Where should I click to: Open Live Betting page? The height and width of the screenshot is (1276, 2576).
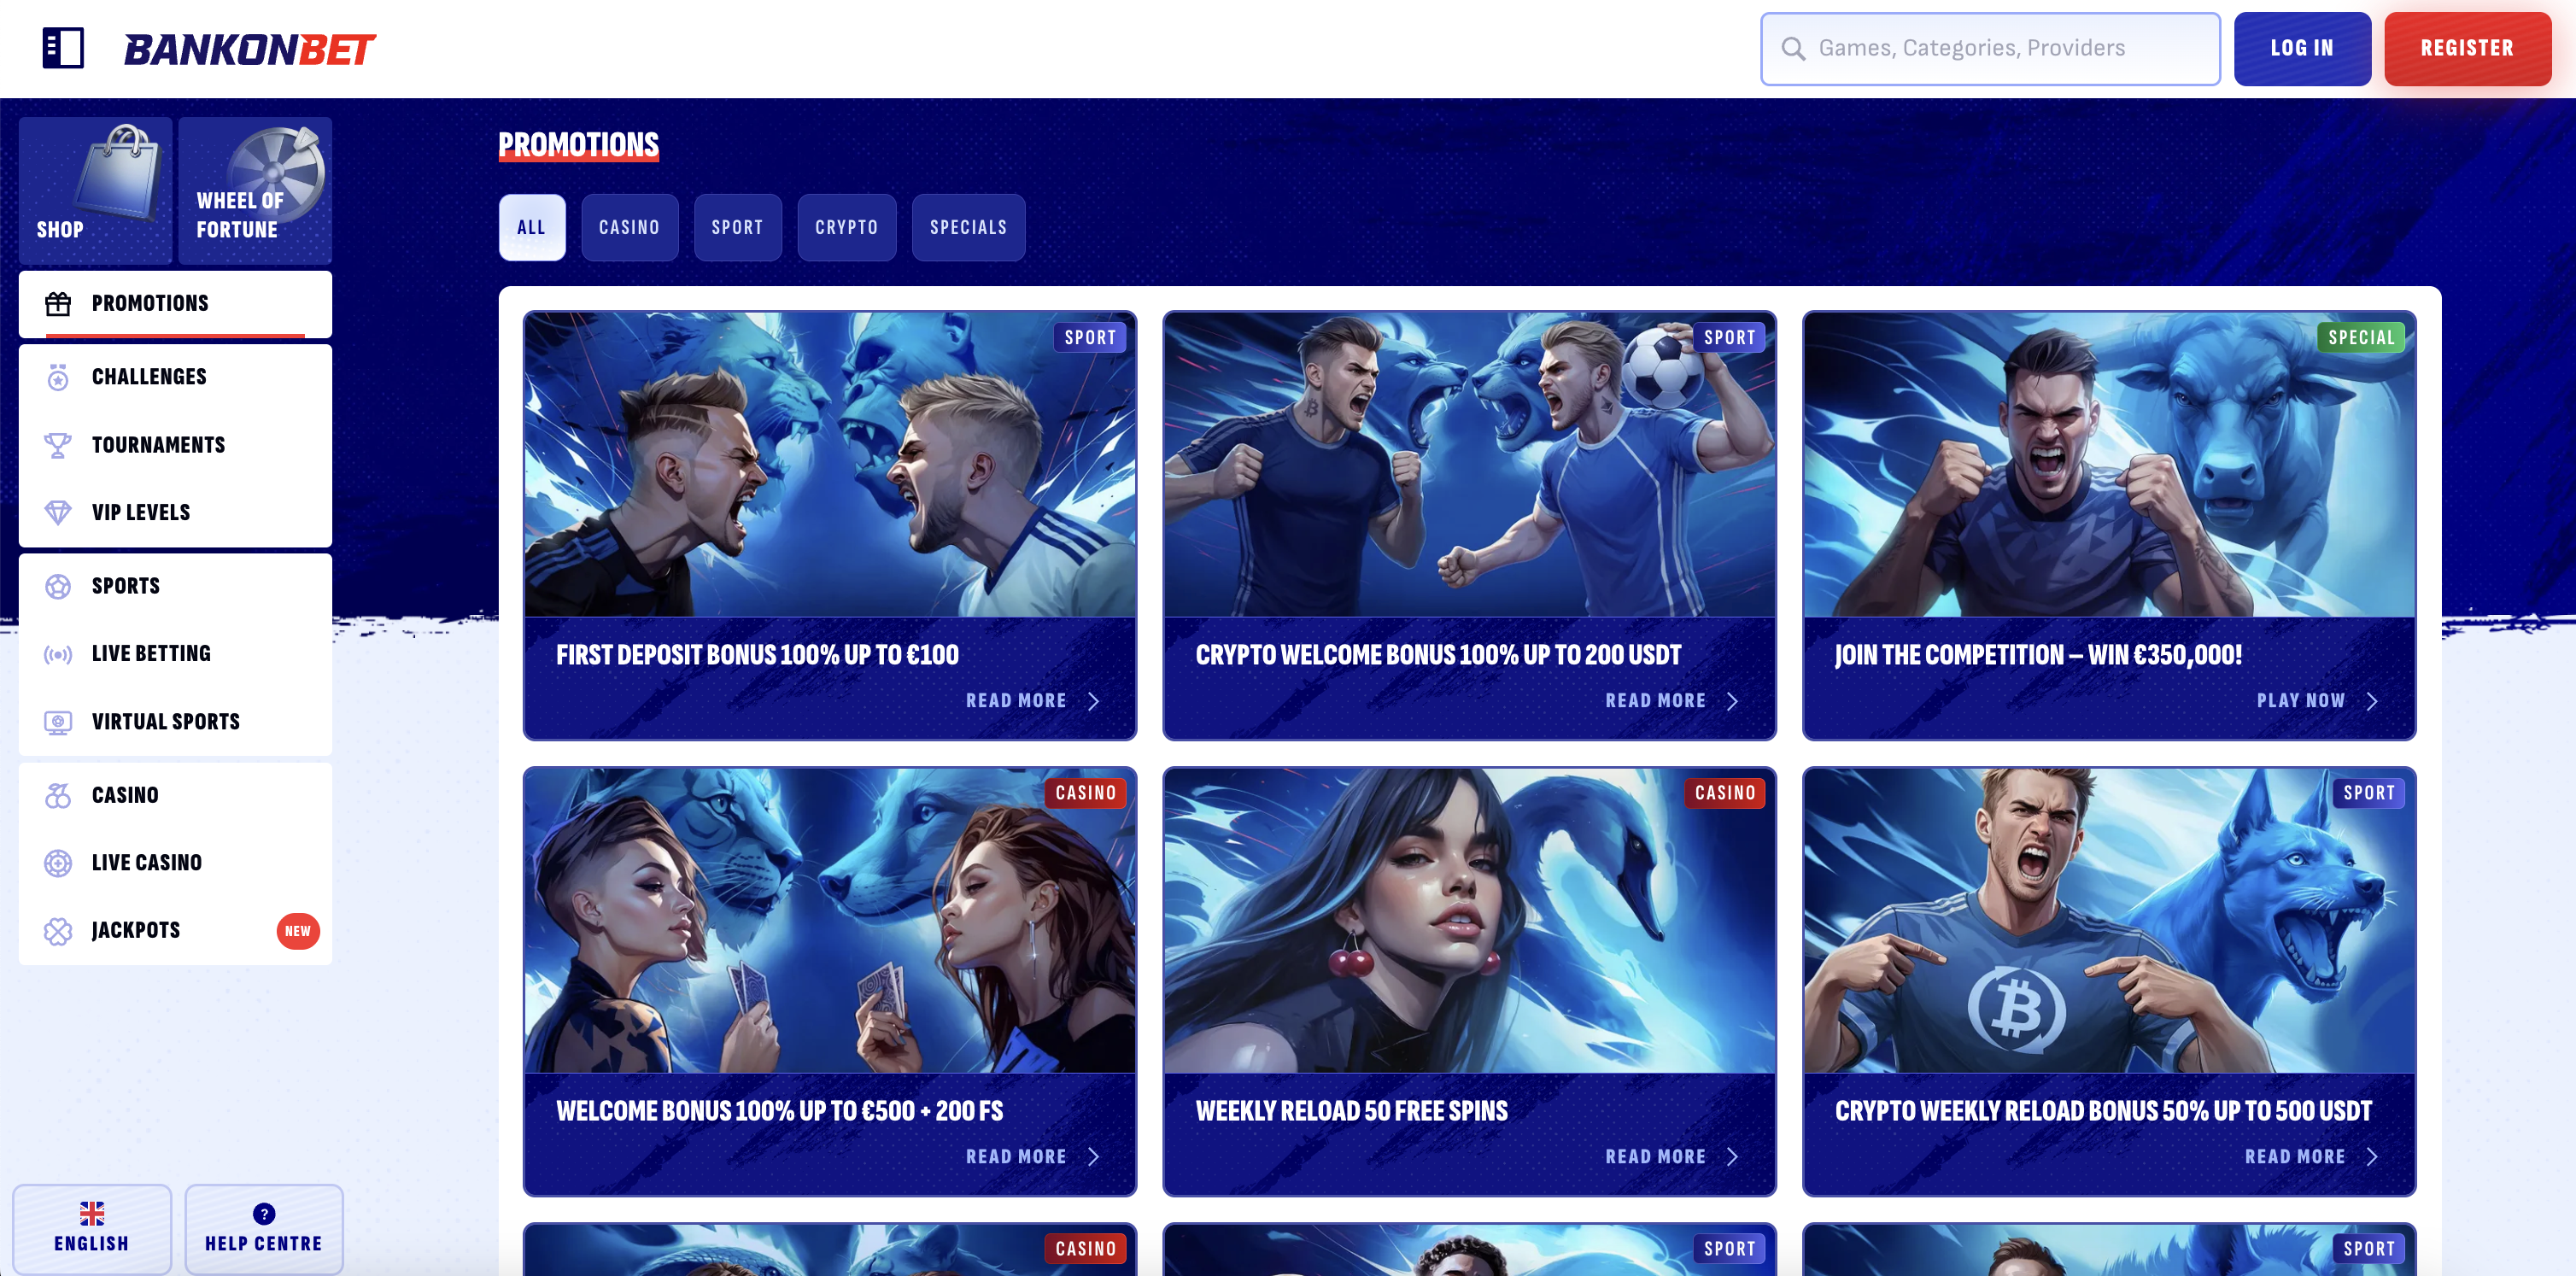175,654
